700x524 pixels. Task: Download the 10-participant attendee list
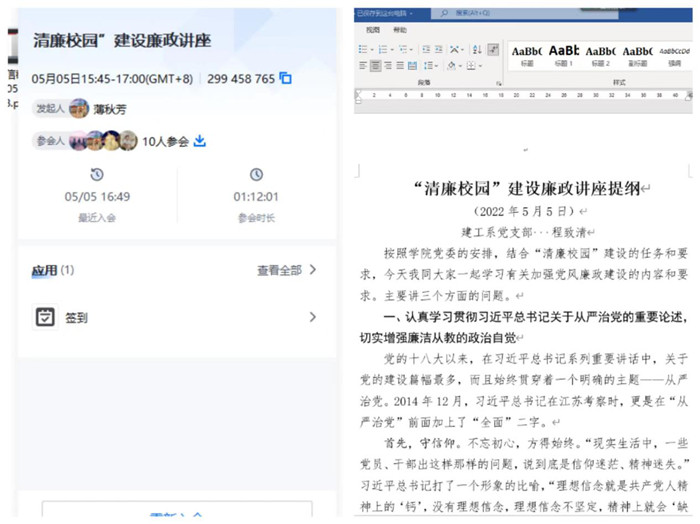tap(200, 142)
